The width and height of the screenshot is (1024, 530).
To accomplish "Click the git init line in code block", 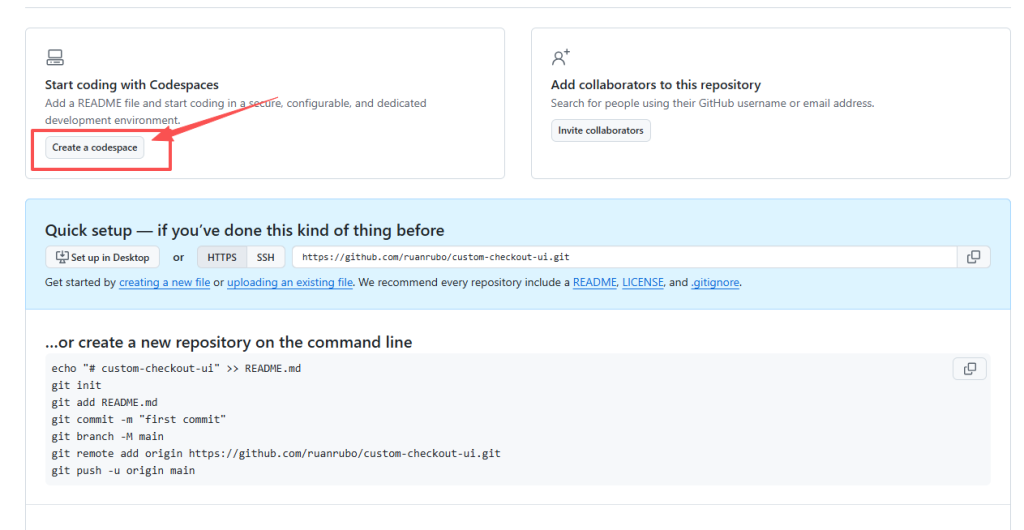I will coord(76,385).
